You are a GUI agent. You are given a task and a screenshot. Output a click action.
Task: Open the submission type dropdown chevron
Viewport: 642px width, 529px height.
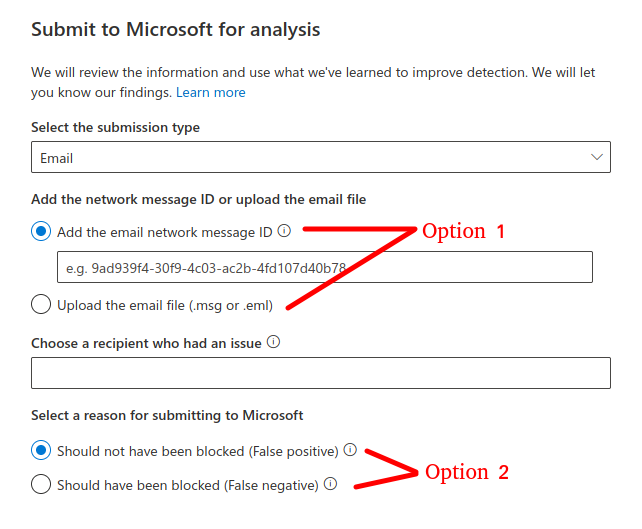(597, 157)
